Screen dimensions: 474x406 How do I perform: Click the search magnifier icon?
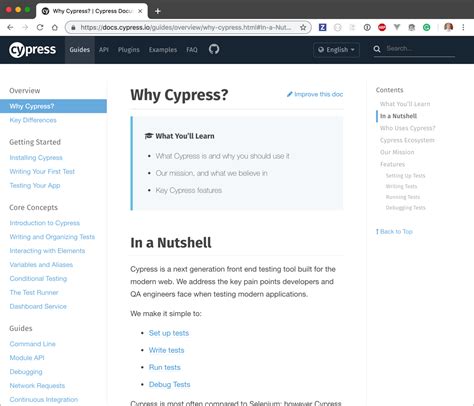[377, 49]
